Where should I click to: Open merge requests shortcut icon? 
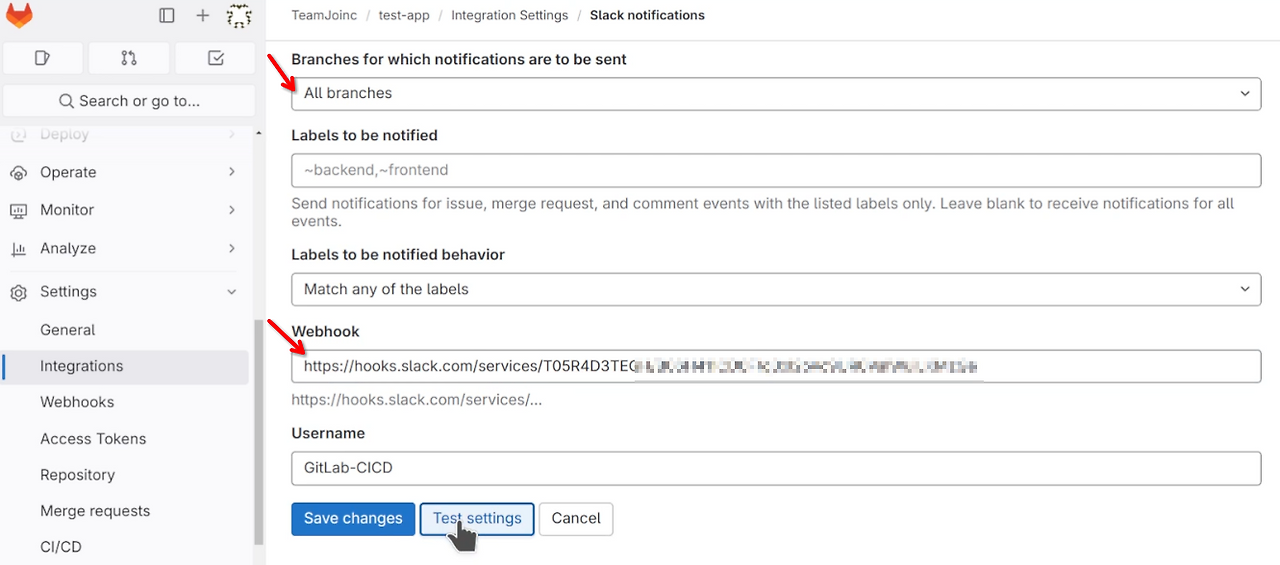coord(129,58)
